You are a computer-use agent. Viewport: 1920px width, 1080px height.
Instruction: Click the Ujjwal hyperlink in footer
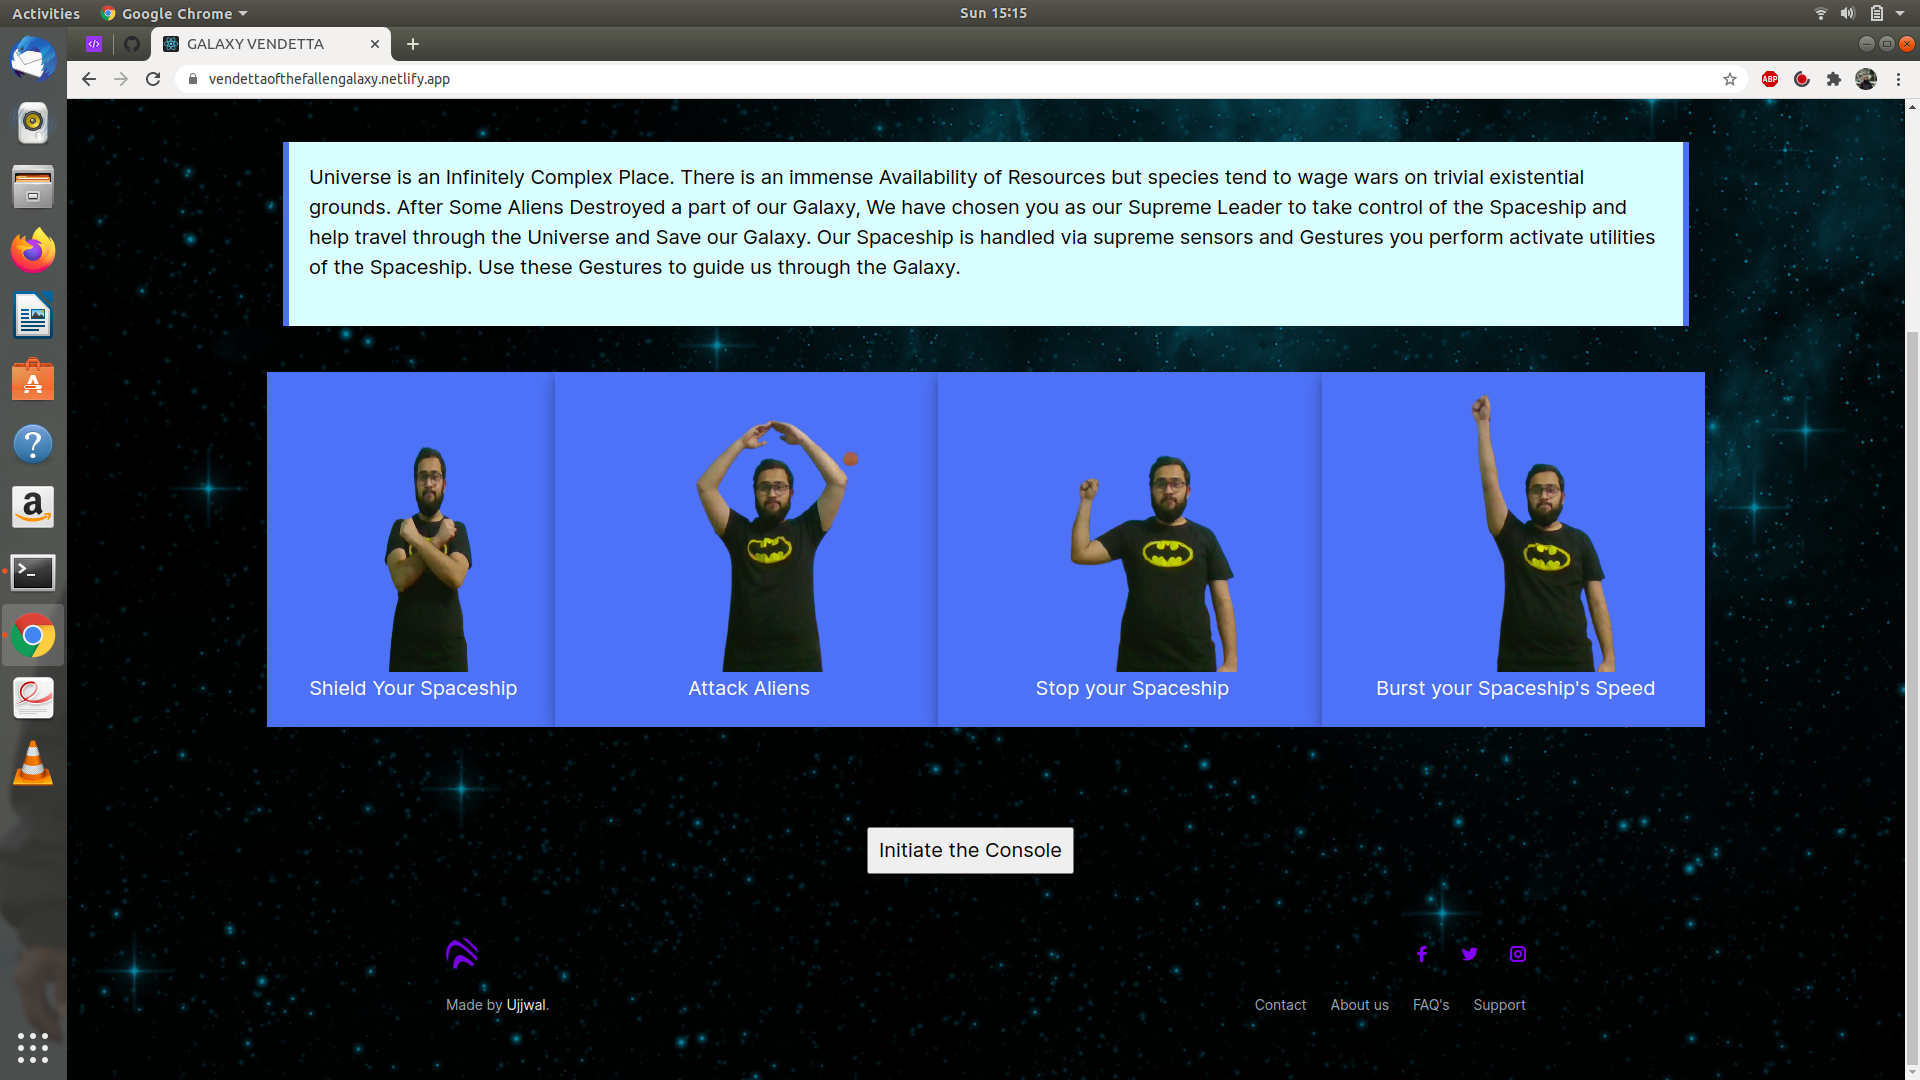(x=526, y=1005)
